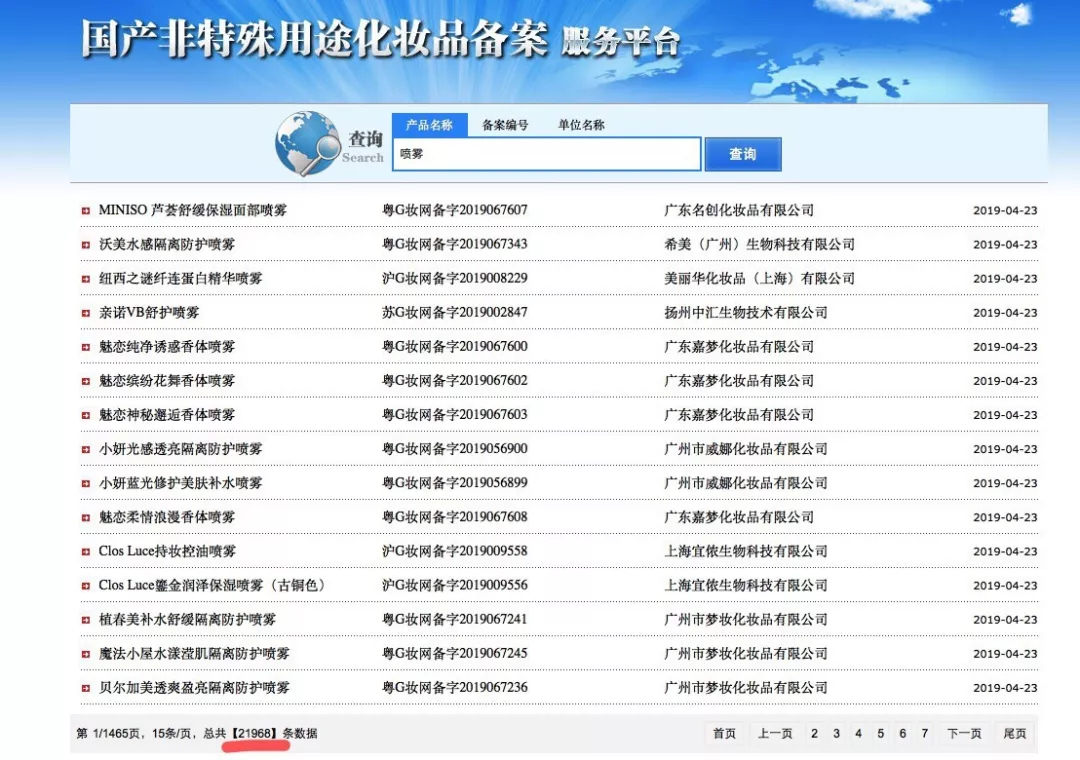Click red bullet icon beside MINISO芦荟舒缓保湿面部喷雾
Viewport: 1080px width, 760px height.
pos(85,211)
